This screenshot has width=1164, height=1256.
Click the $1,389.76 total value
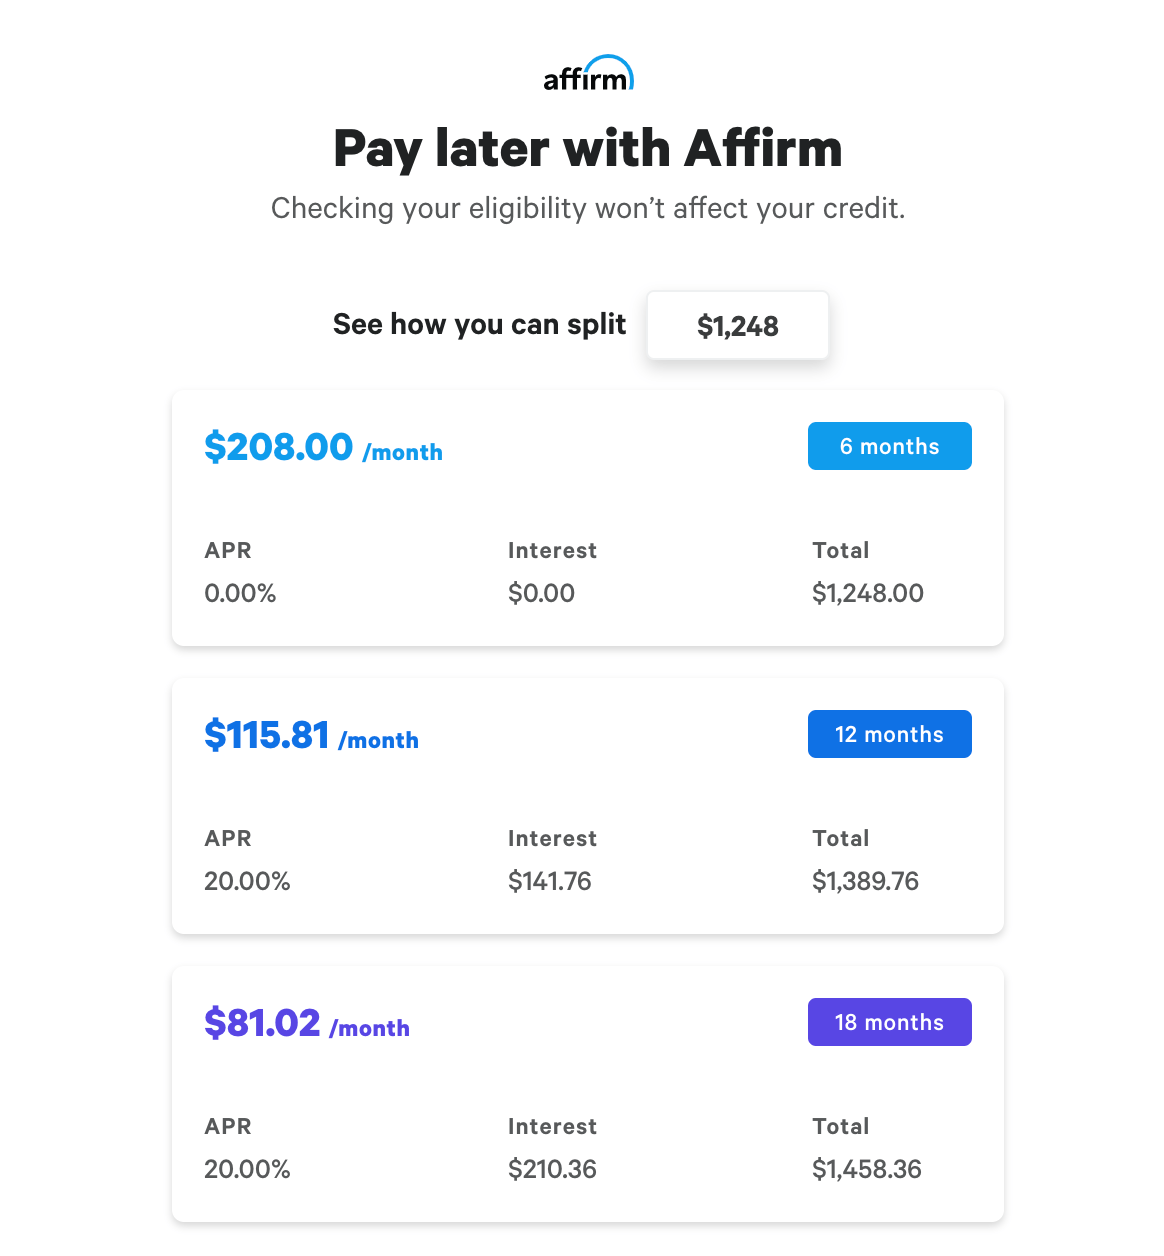(865, 881)
